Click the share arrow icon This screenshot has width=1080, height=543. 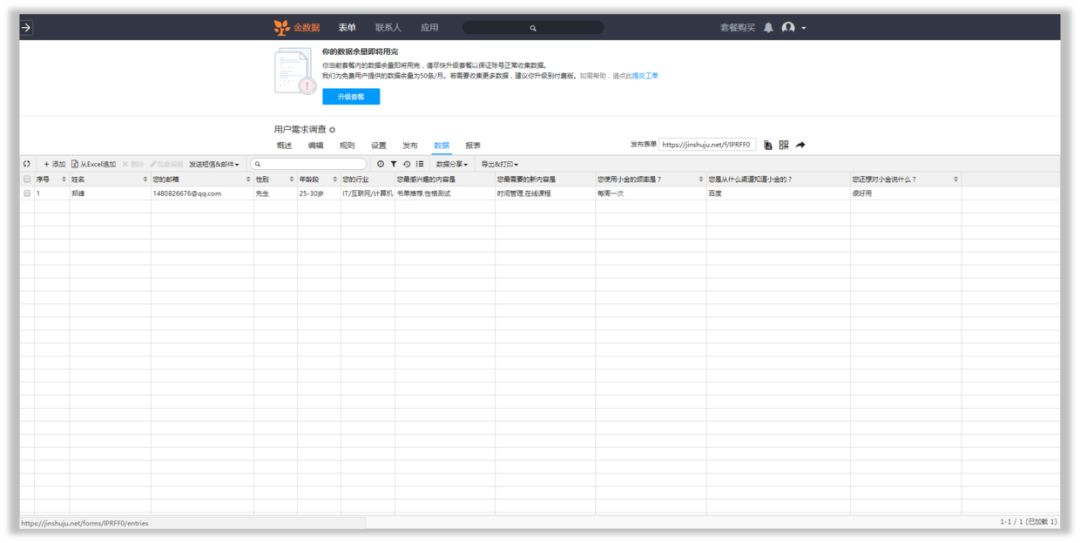coord(800,145)
